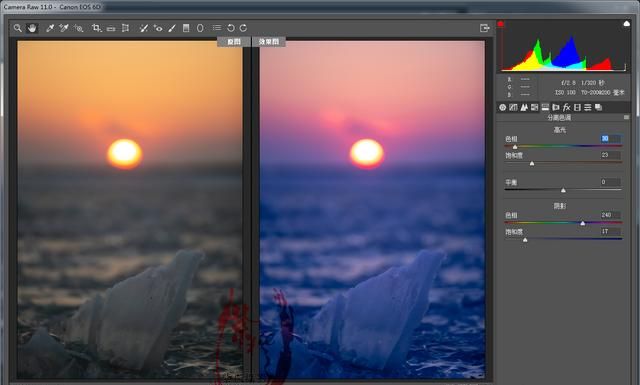640x385 pixels.
Task: Select the Crop tool
Action: coord(96,28)
